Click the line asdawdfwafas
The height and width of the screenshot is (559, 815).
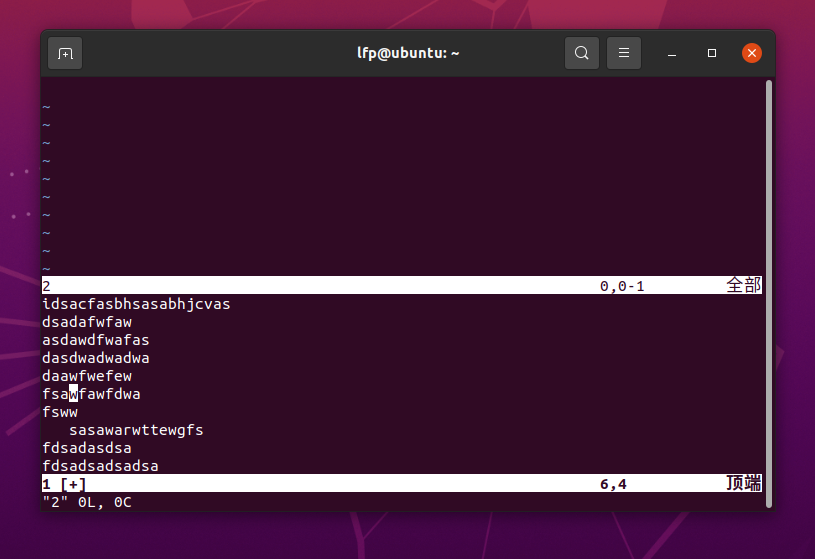[96, 340]
